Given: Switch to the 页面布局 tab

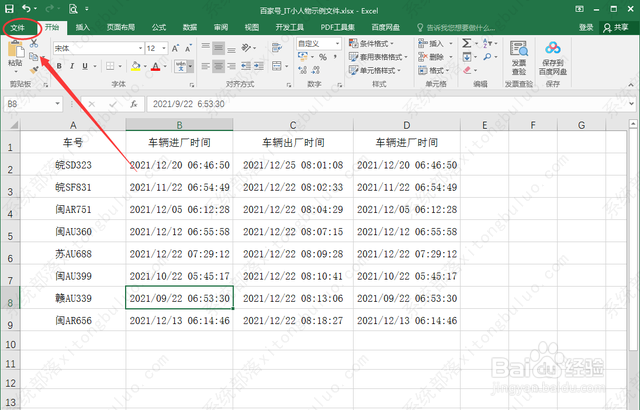Looking at the screenshot, I should pos(121,27).
